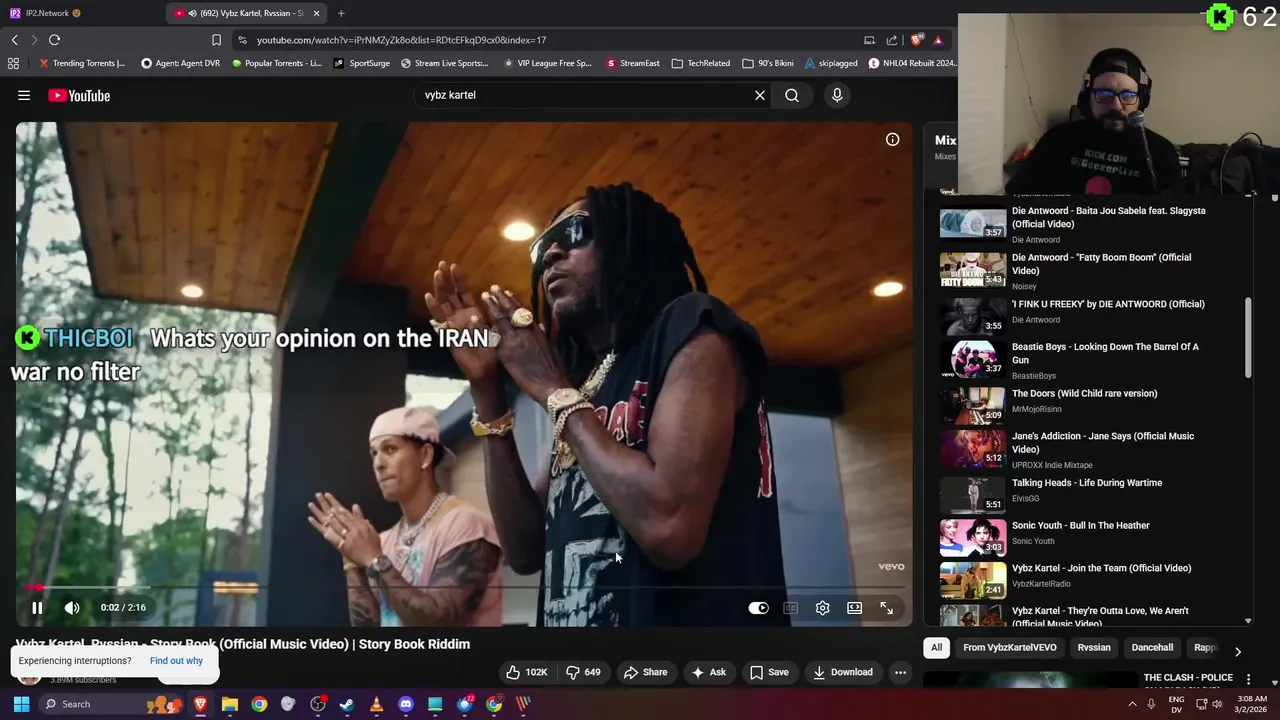Viewport: 1280px width, 720px height.
Task: Select the Dancehall chip
Action: 1152,648
